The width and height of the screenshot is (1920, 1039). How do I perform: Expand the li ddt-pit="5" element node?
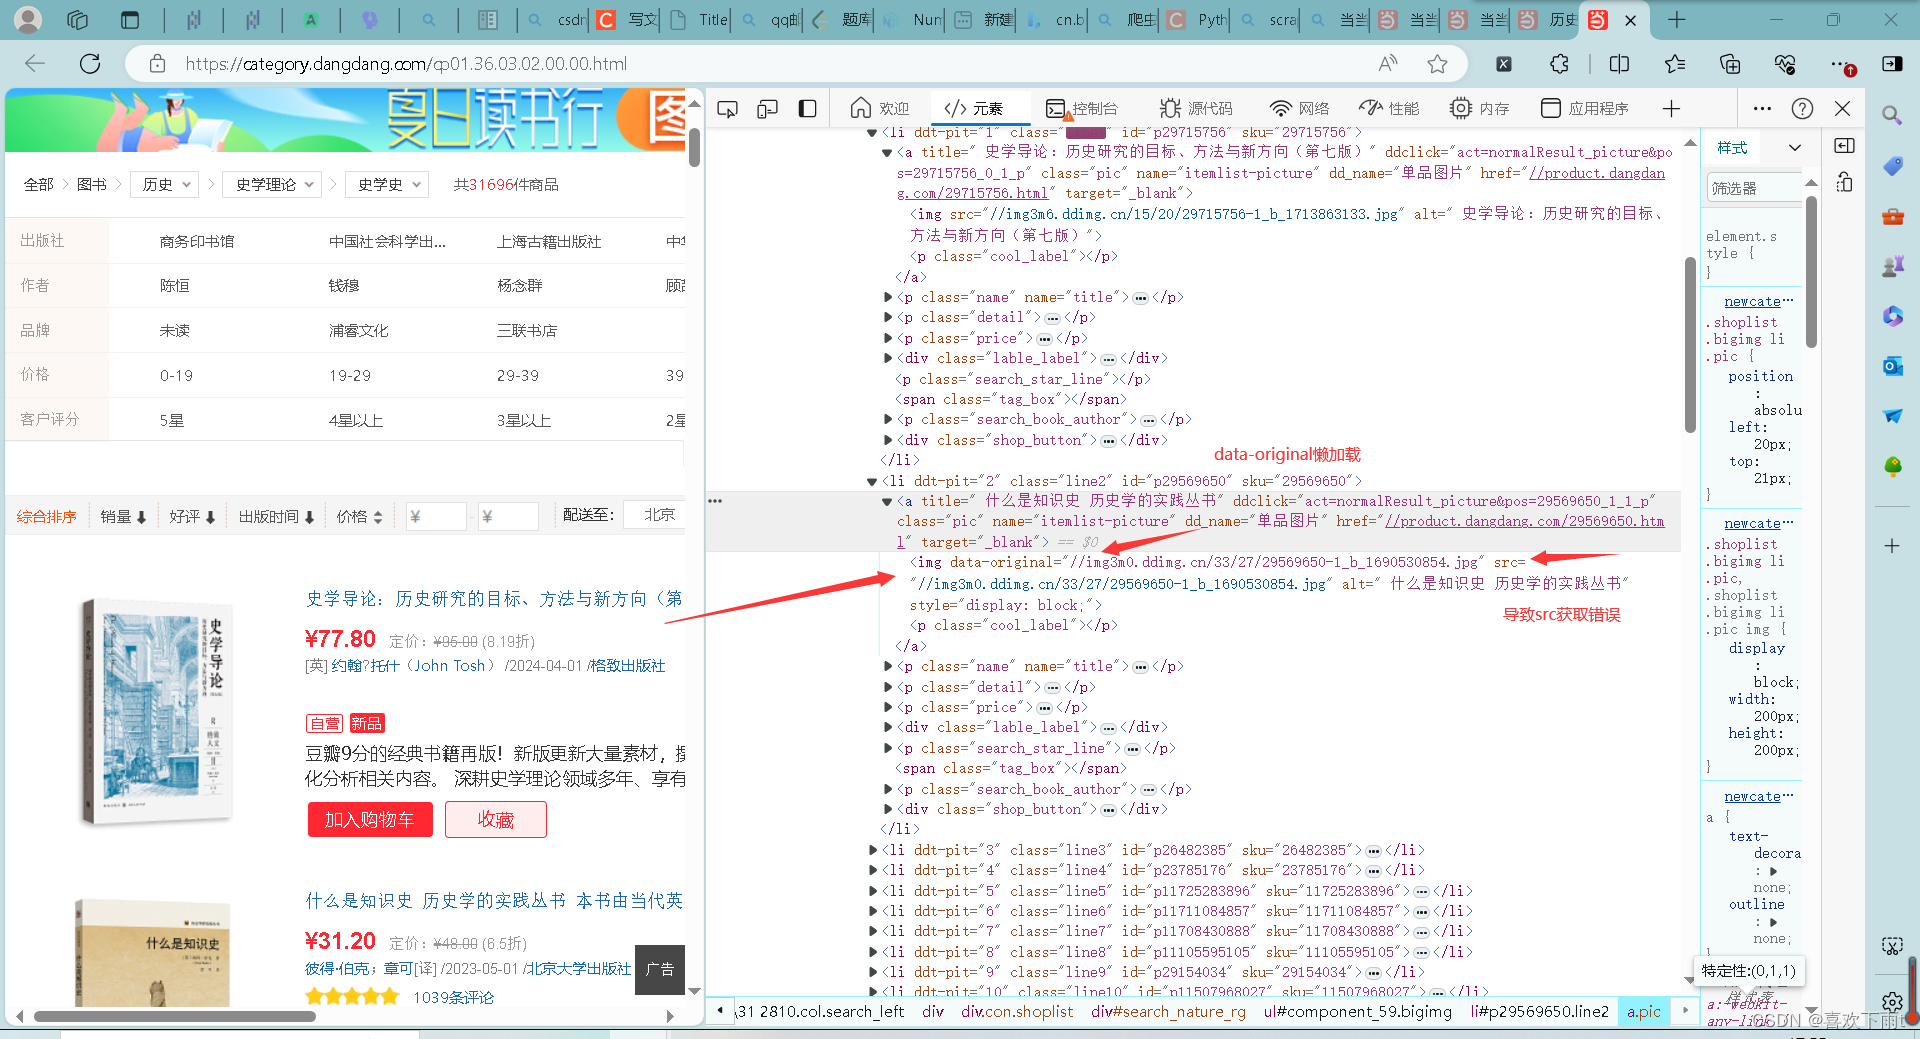(872, 891)
